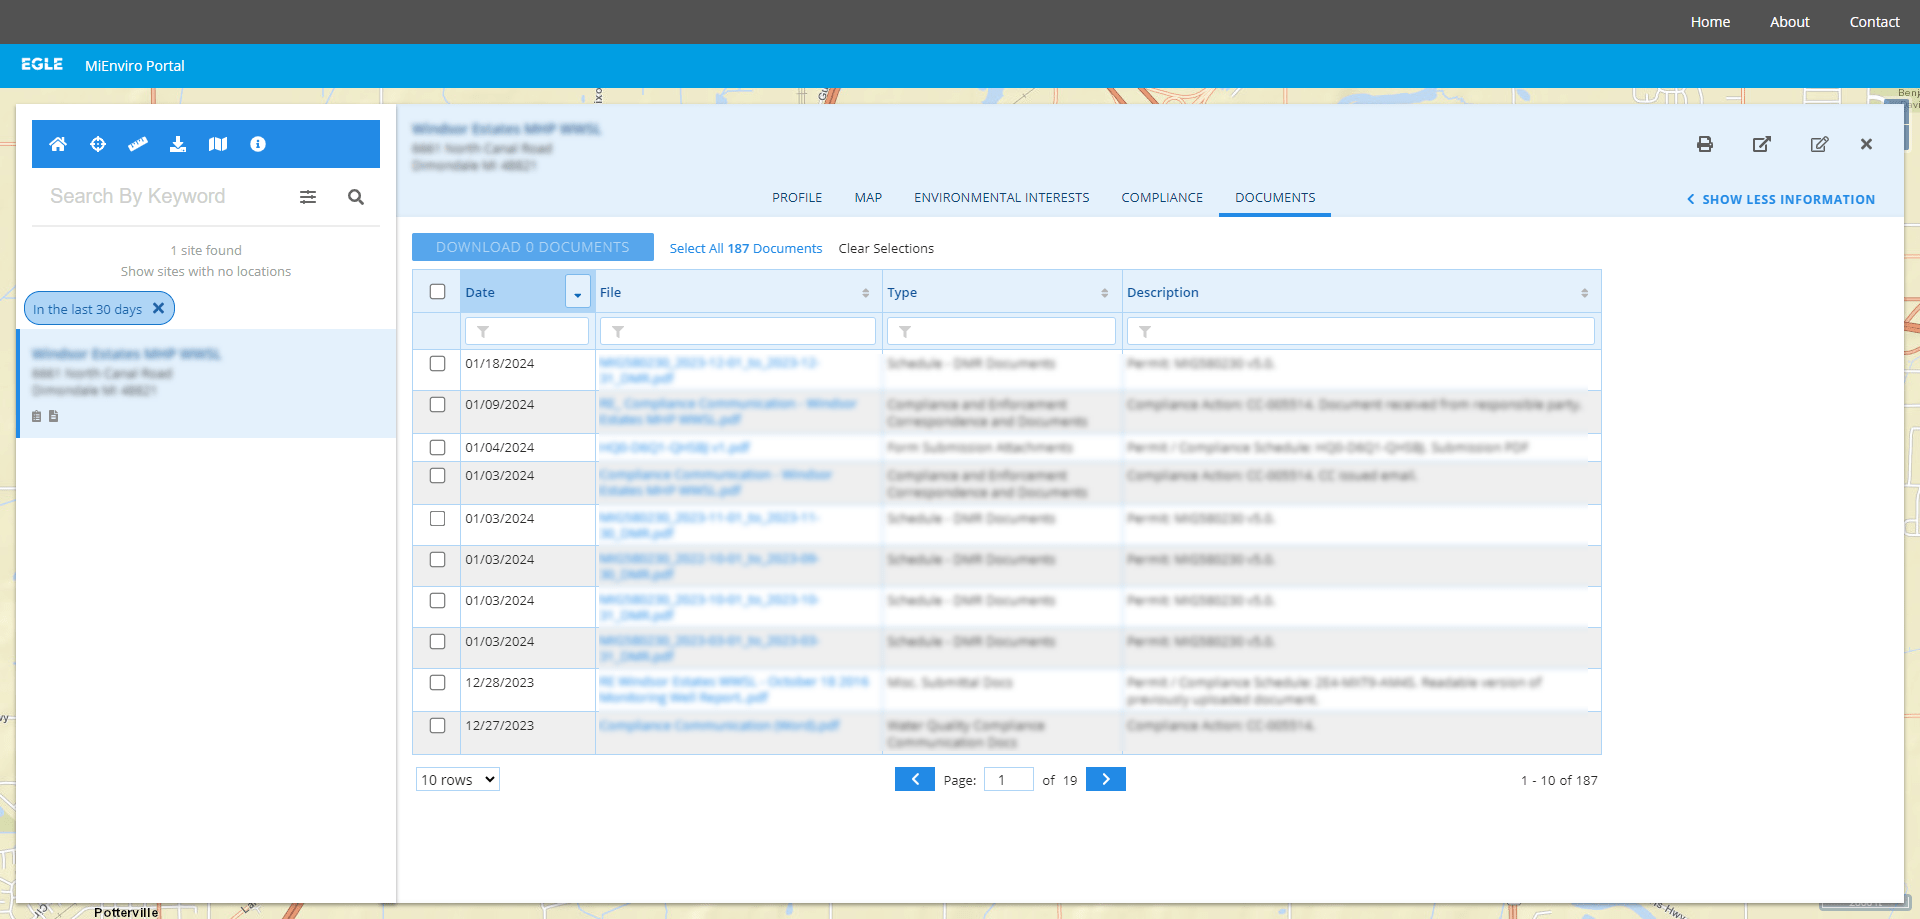Check the 01/04/2024 document row
This screenshot has width=1920, height=919.
tap(437, 448)
